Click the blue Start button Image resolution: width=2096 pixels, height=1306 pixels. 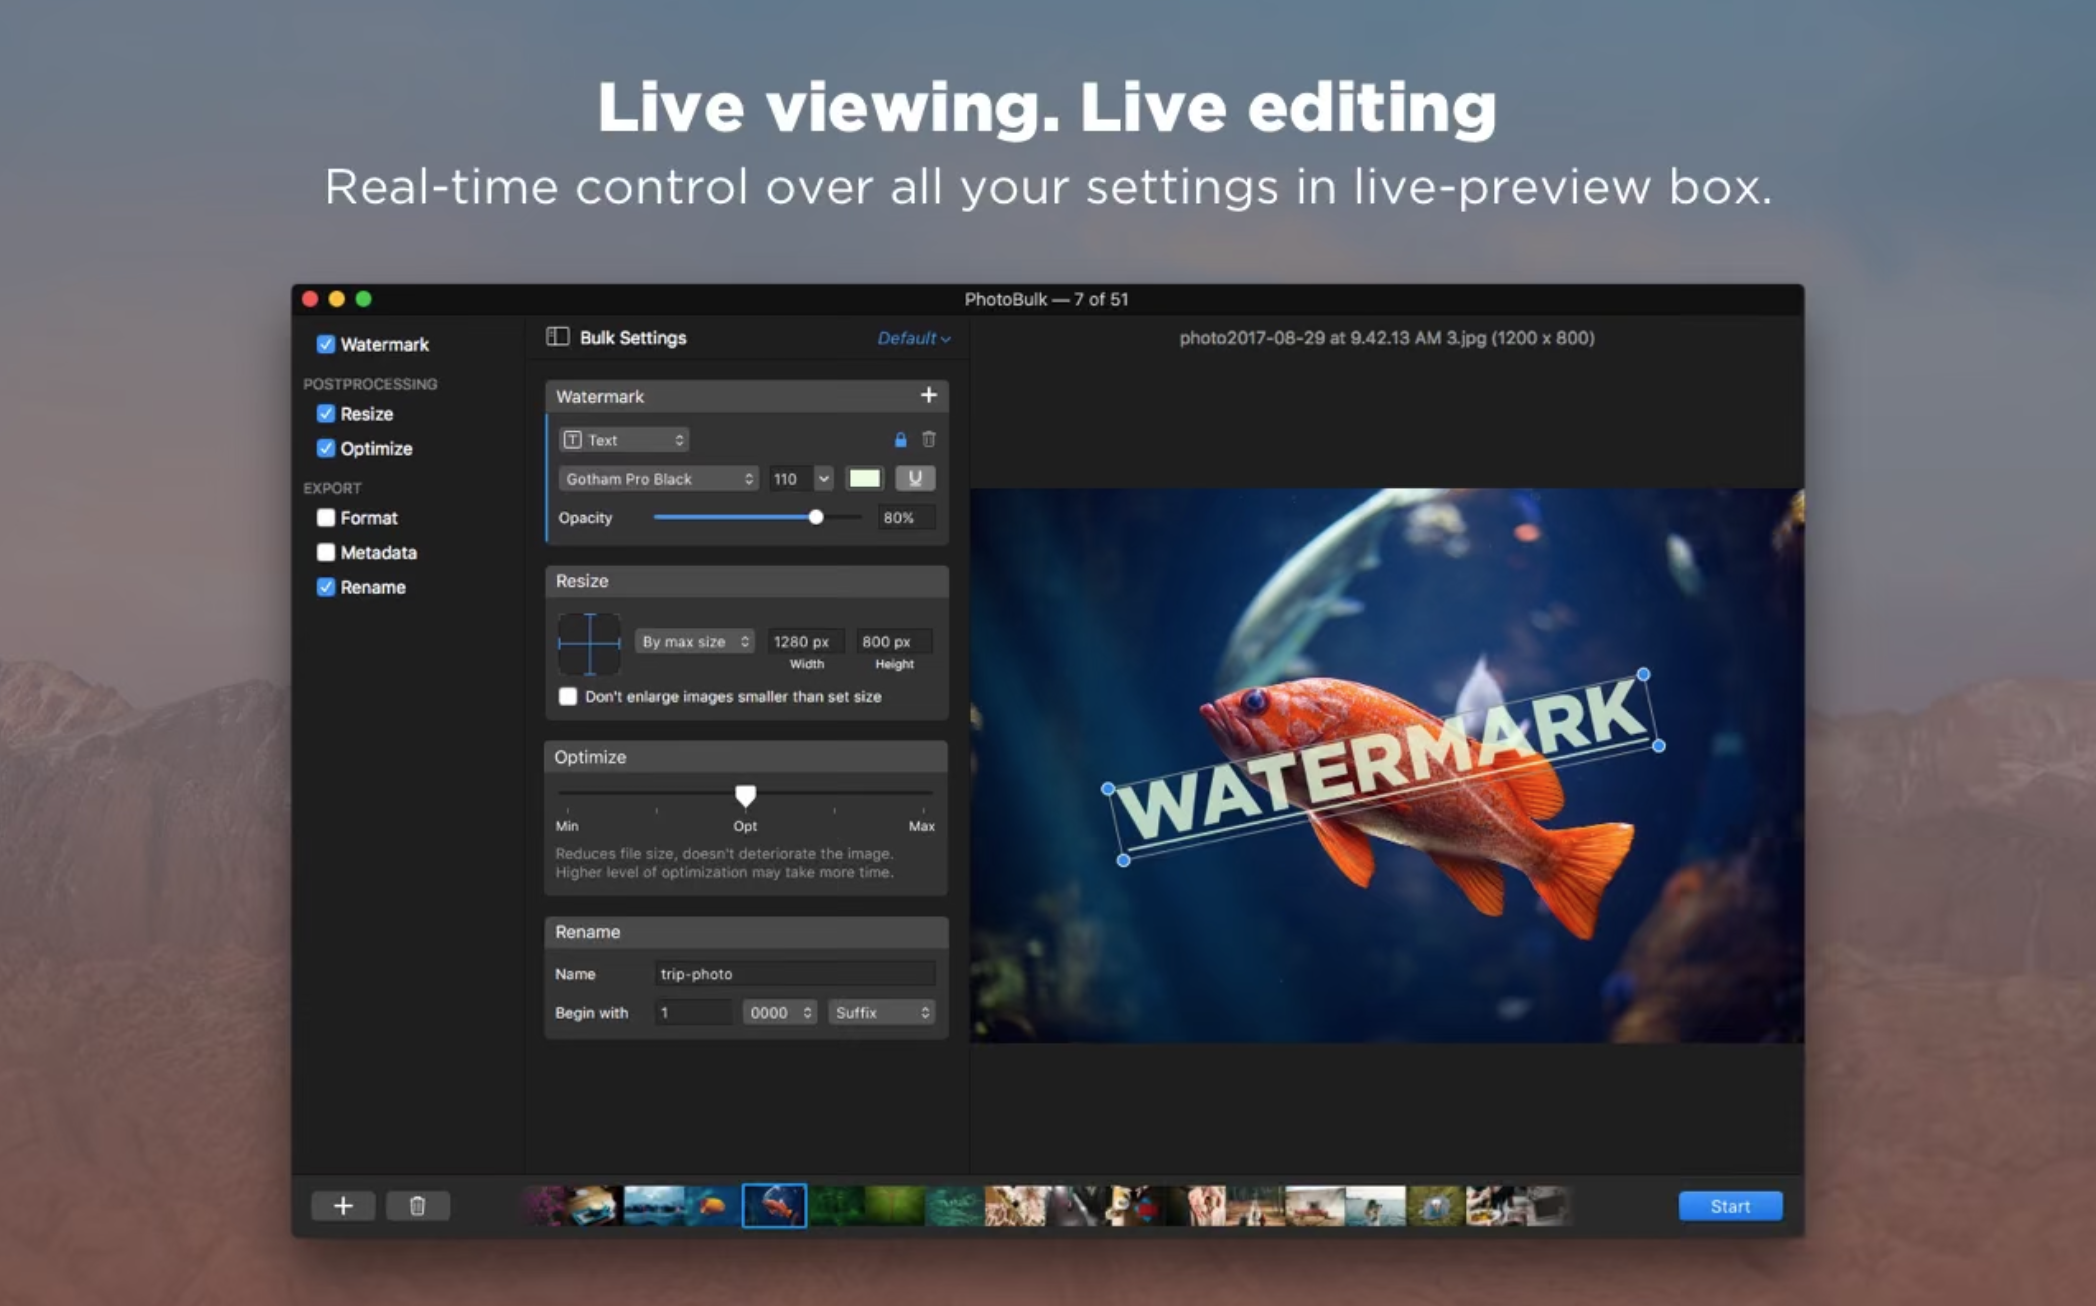1729,1206
